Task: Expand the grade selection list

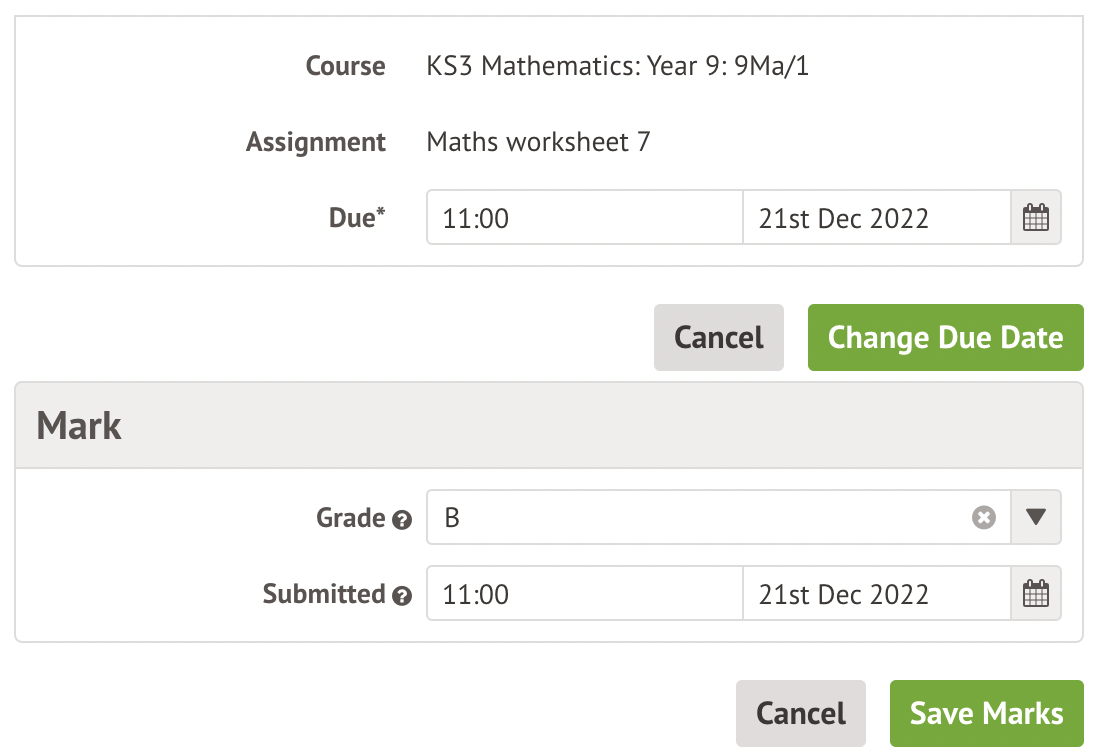Action: pyautogui.click(x=1037, y=517)
